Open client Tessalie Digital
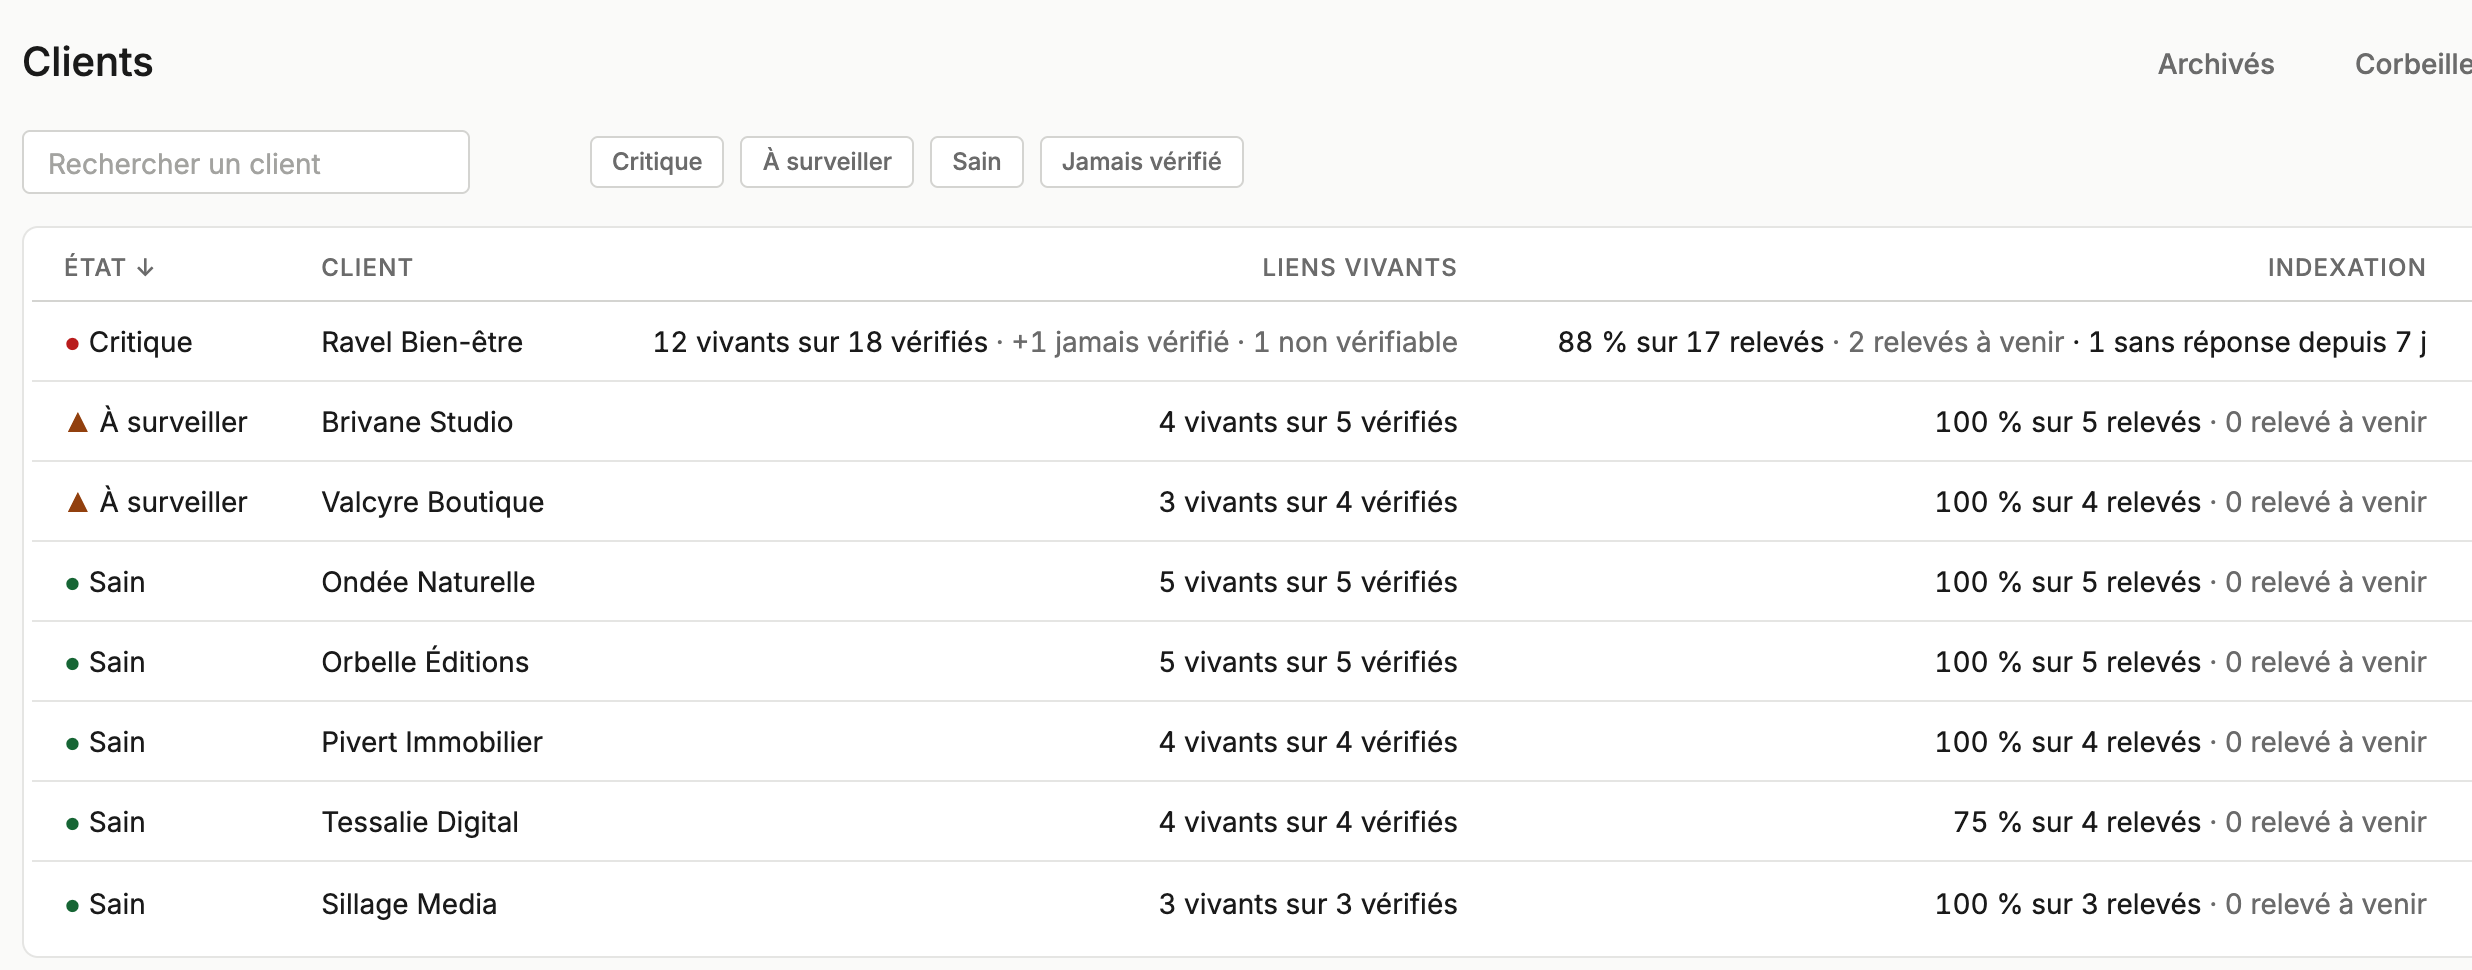 point(420,822)
